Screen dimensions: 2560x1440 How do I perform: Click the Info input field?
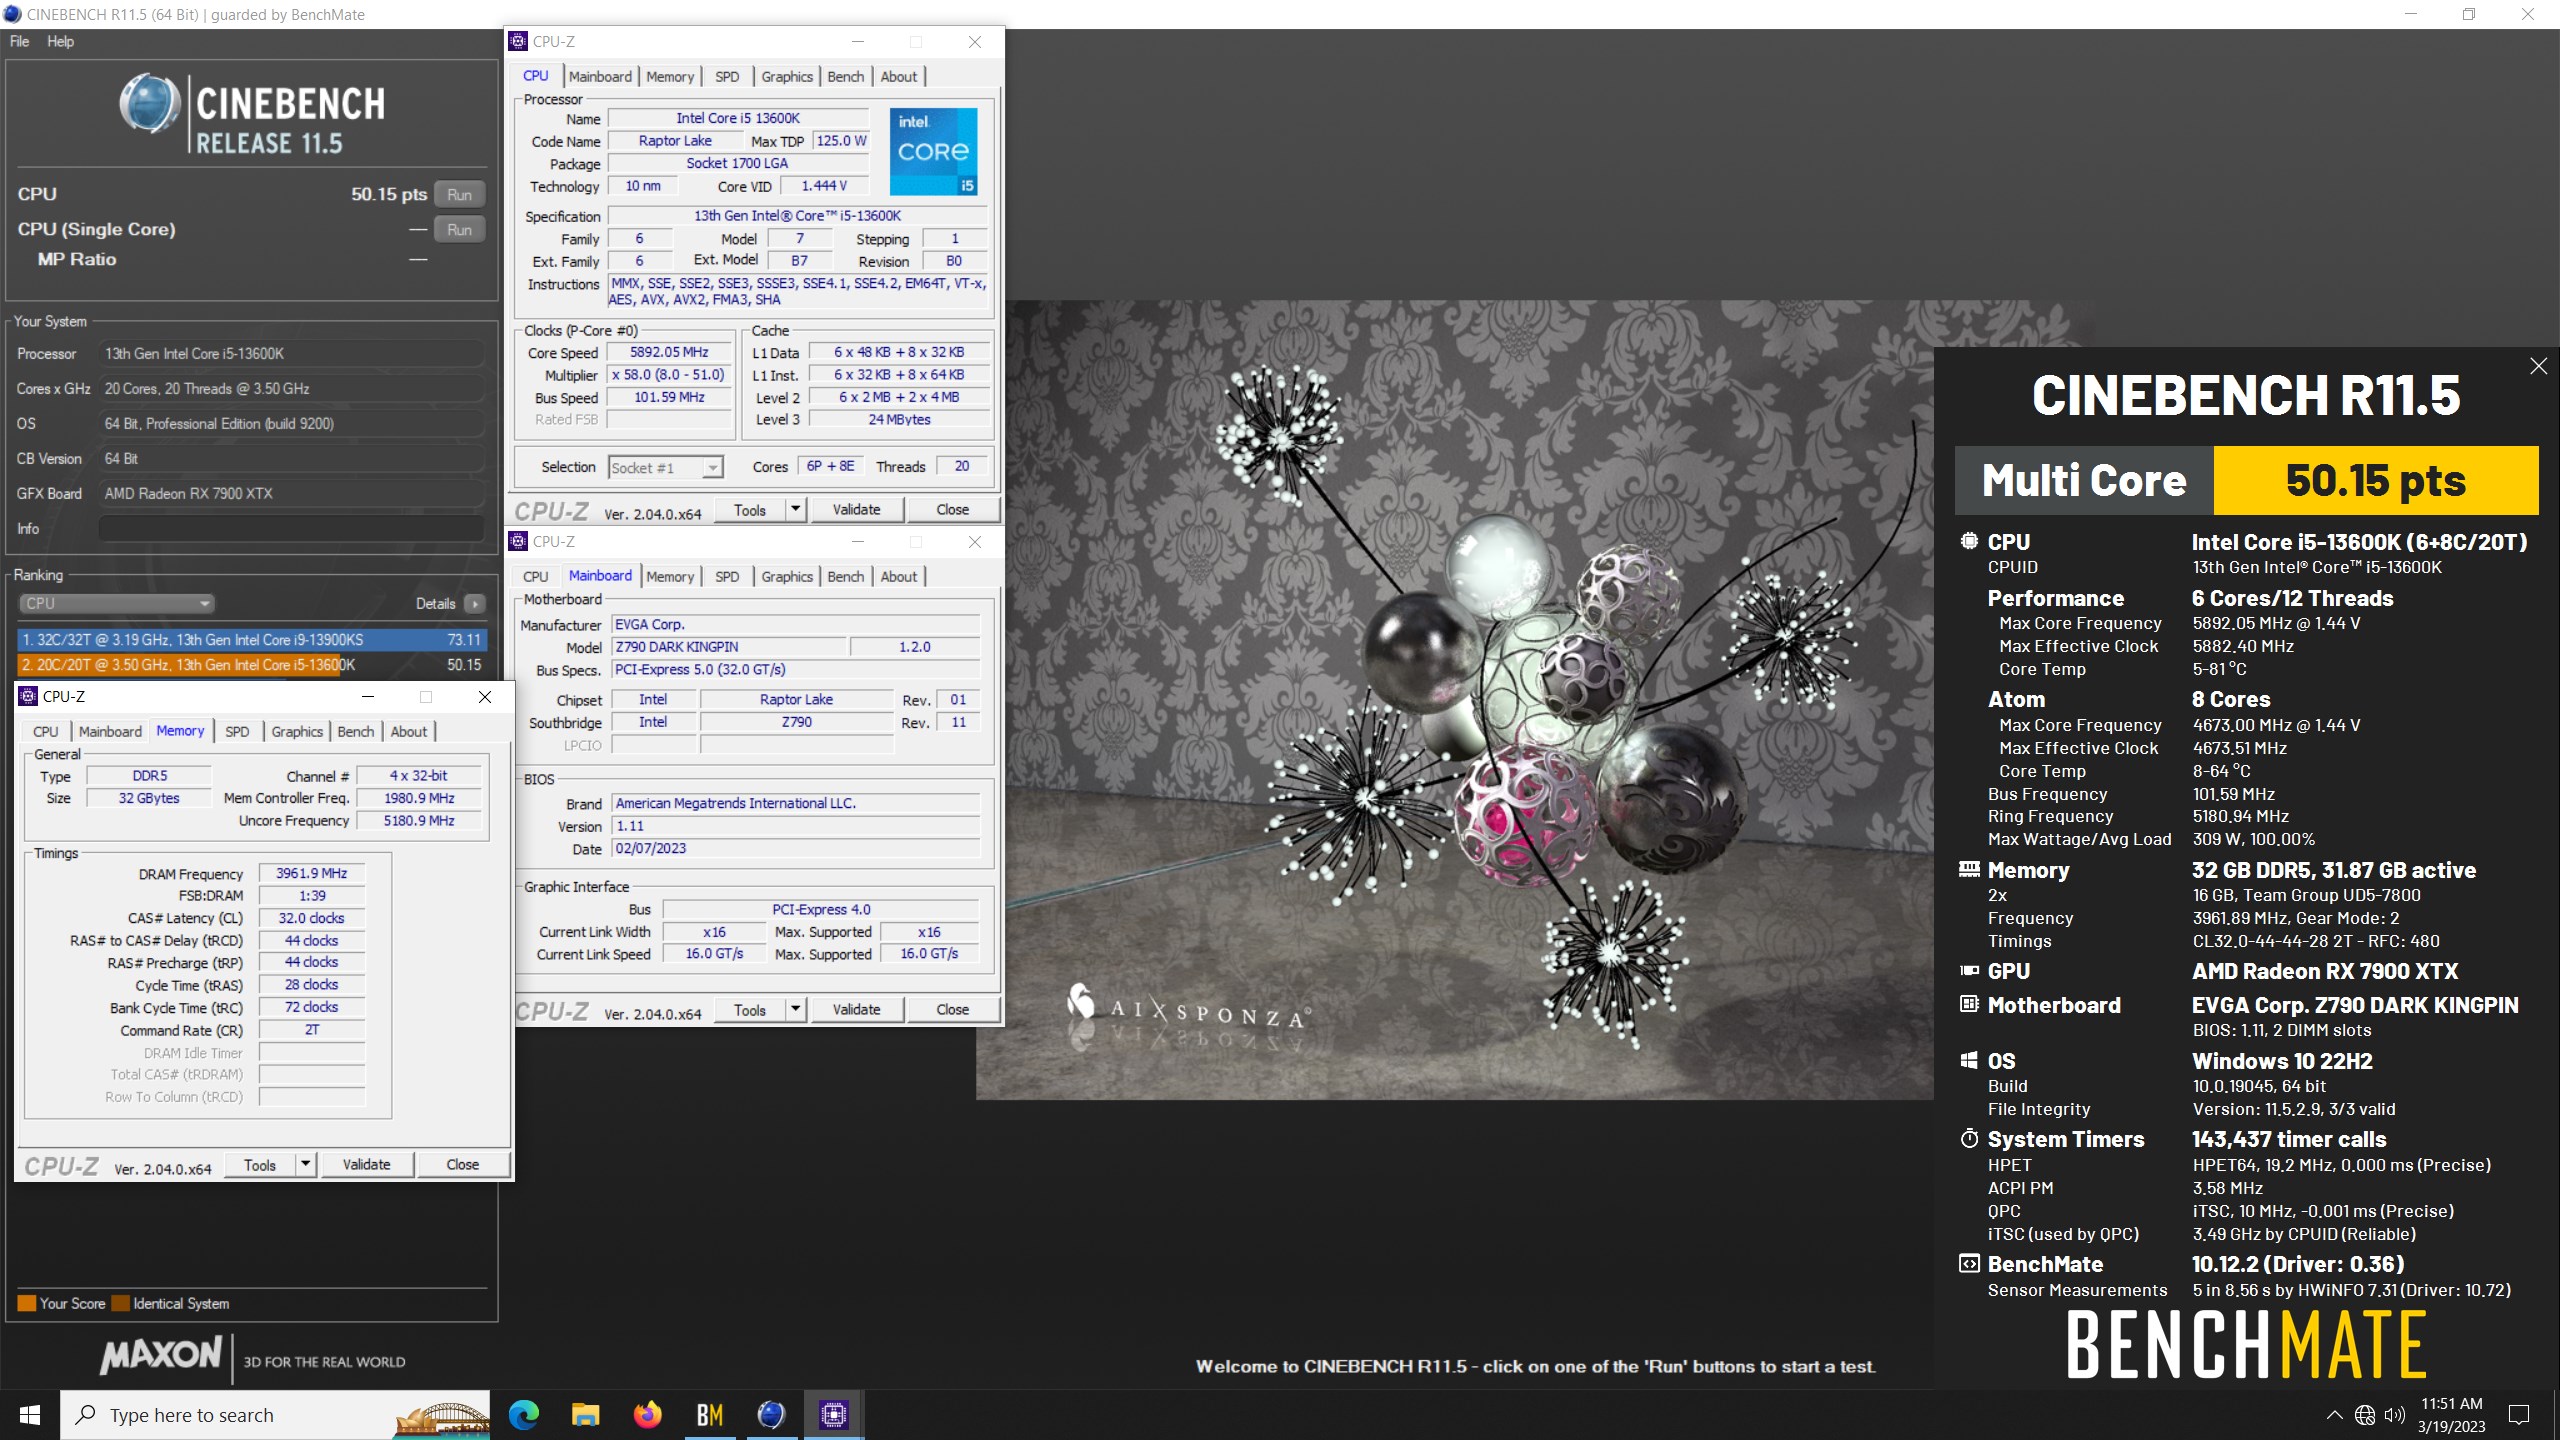click(x=291, y=528)
